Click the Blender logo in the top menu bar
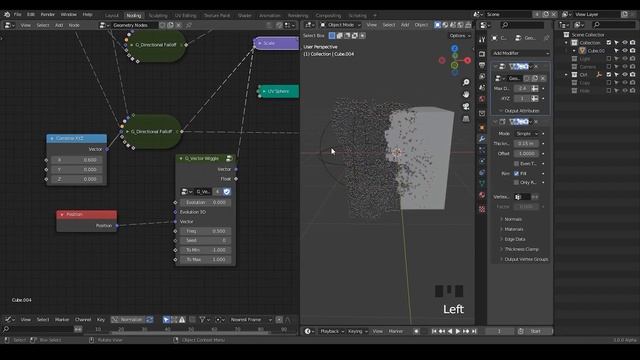The image size is (640, 360). pos(7,14)
